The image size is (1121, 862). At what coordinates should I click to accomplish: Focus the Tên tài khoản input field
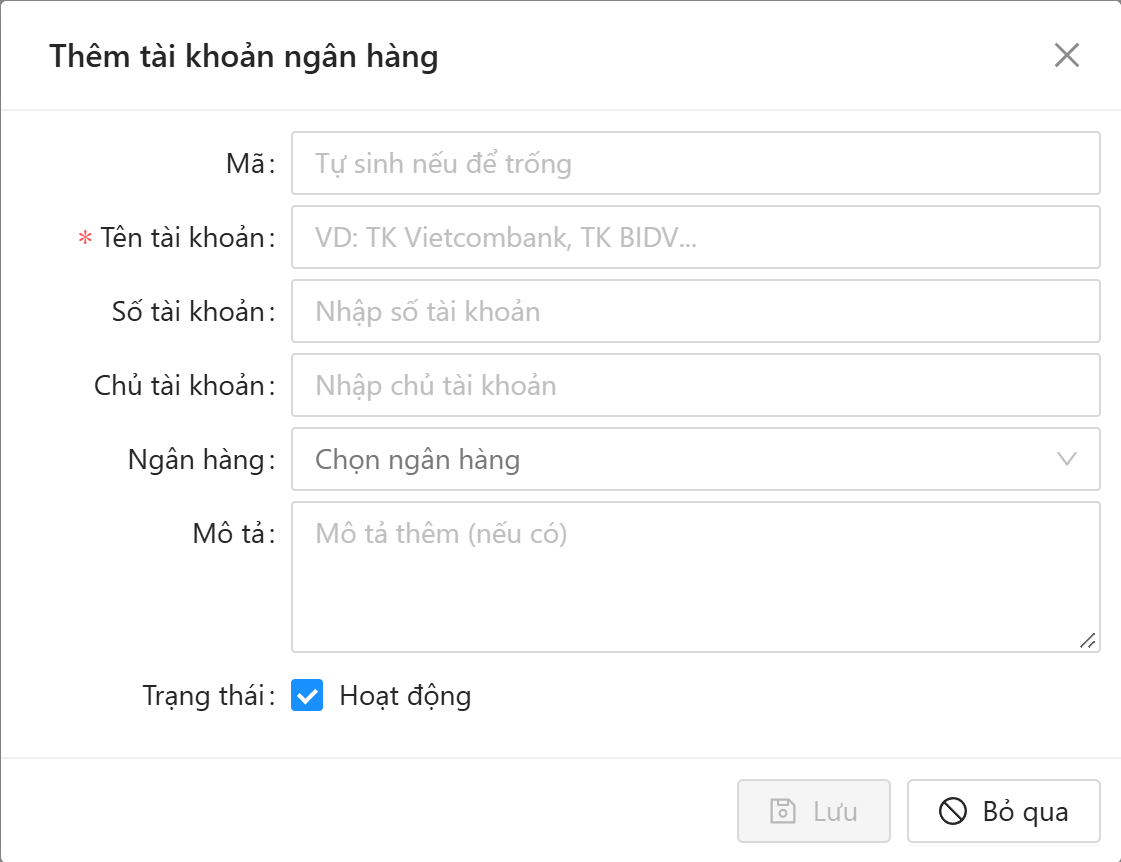coord(695,237)
